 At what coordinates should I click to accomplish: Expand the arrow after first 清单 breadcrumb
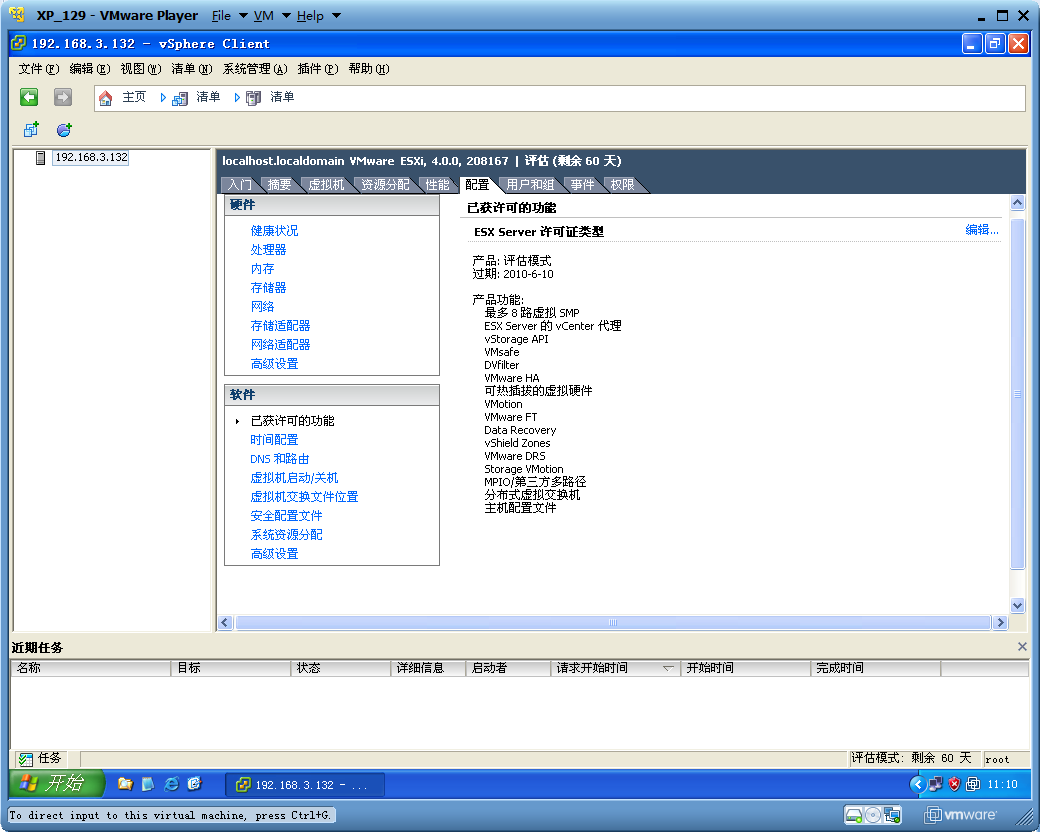(237, 98)
